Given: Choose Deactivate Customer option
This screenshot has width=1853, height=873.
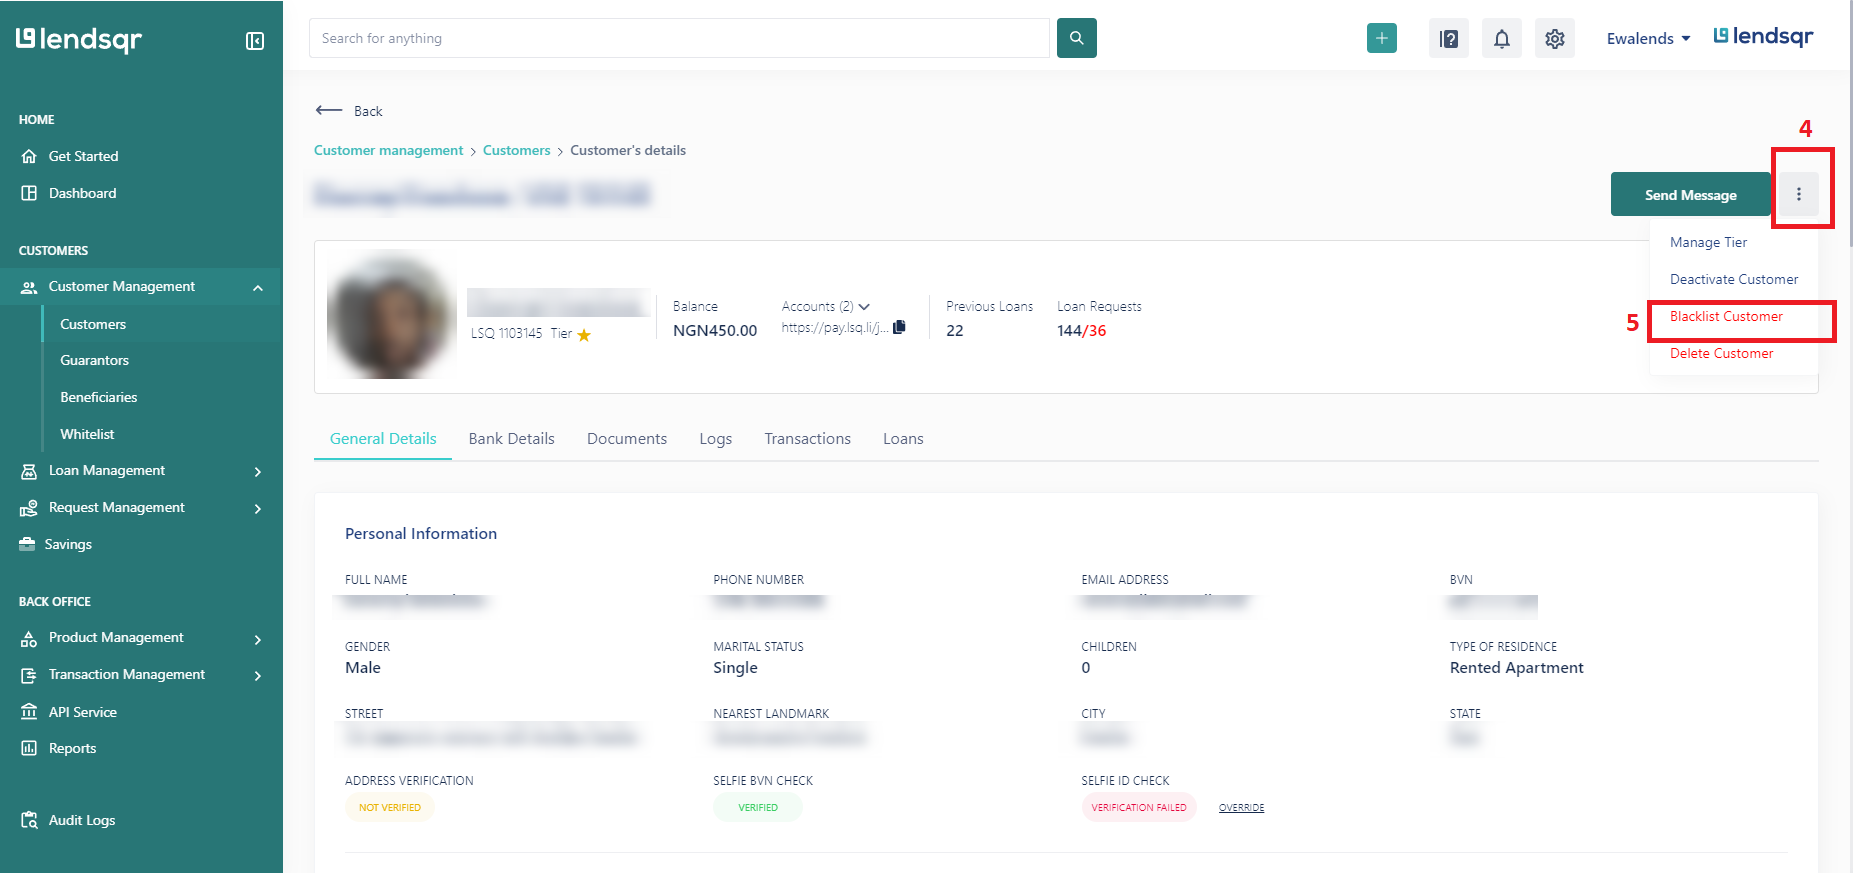Looking at the screenshot, I should point(1734,279).
